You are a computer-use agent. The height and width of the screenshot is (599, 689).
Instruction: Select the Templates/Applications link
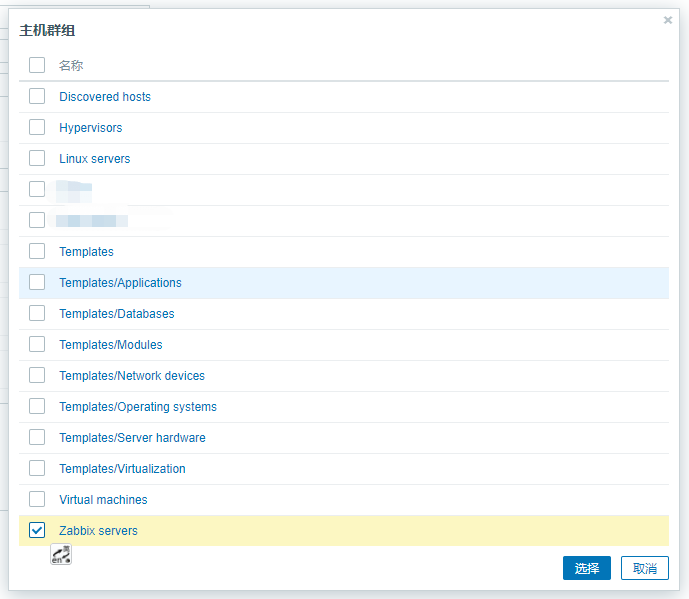tap(120, 283)
